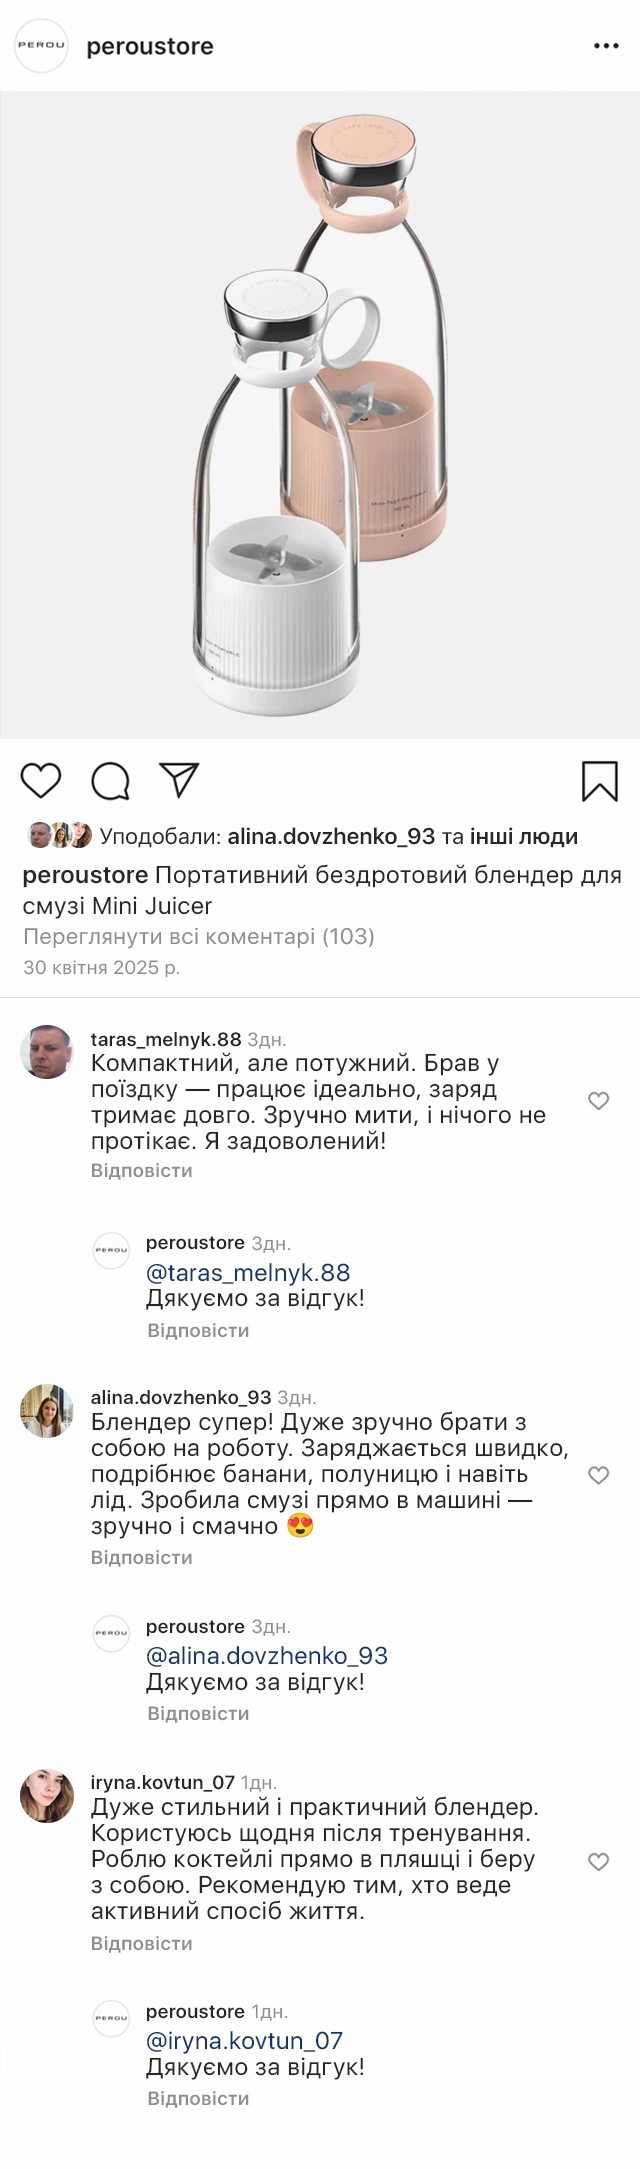The width and height of the screenshot is (640, 2169).
Task: Like the post with the heart icon
Action: (x=41, y=780)
